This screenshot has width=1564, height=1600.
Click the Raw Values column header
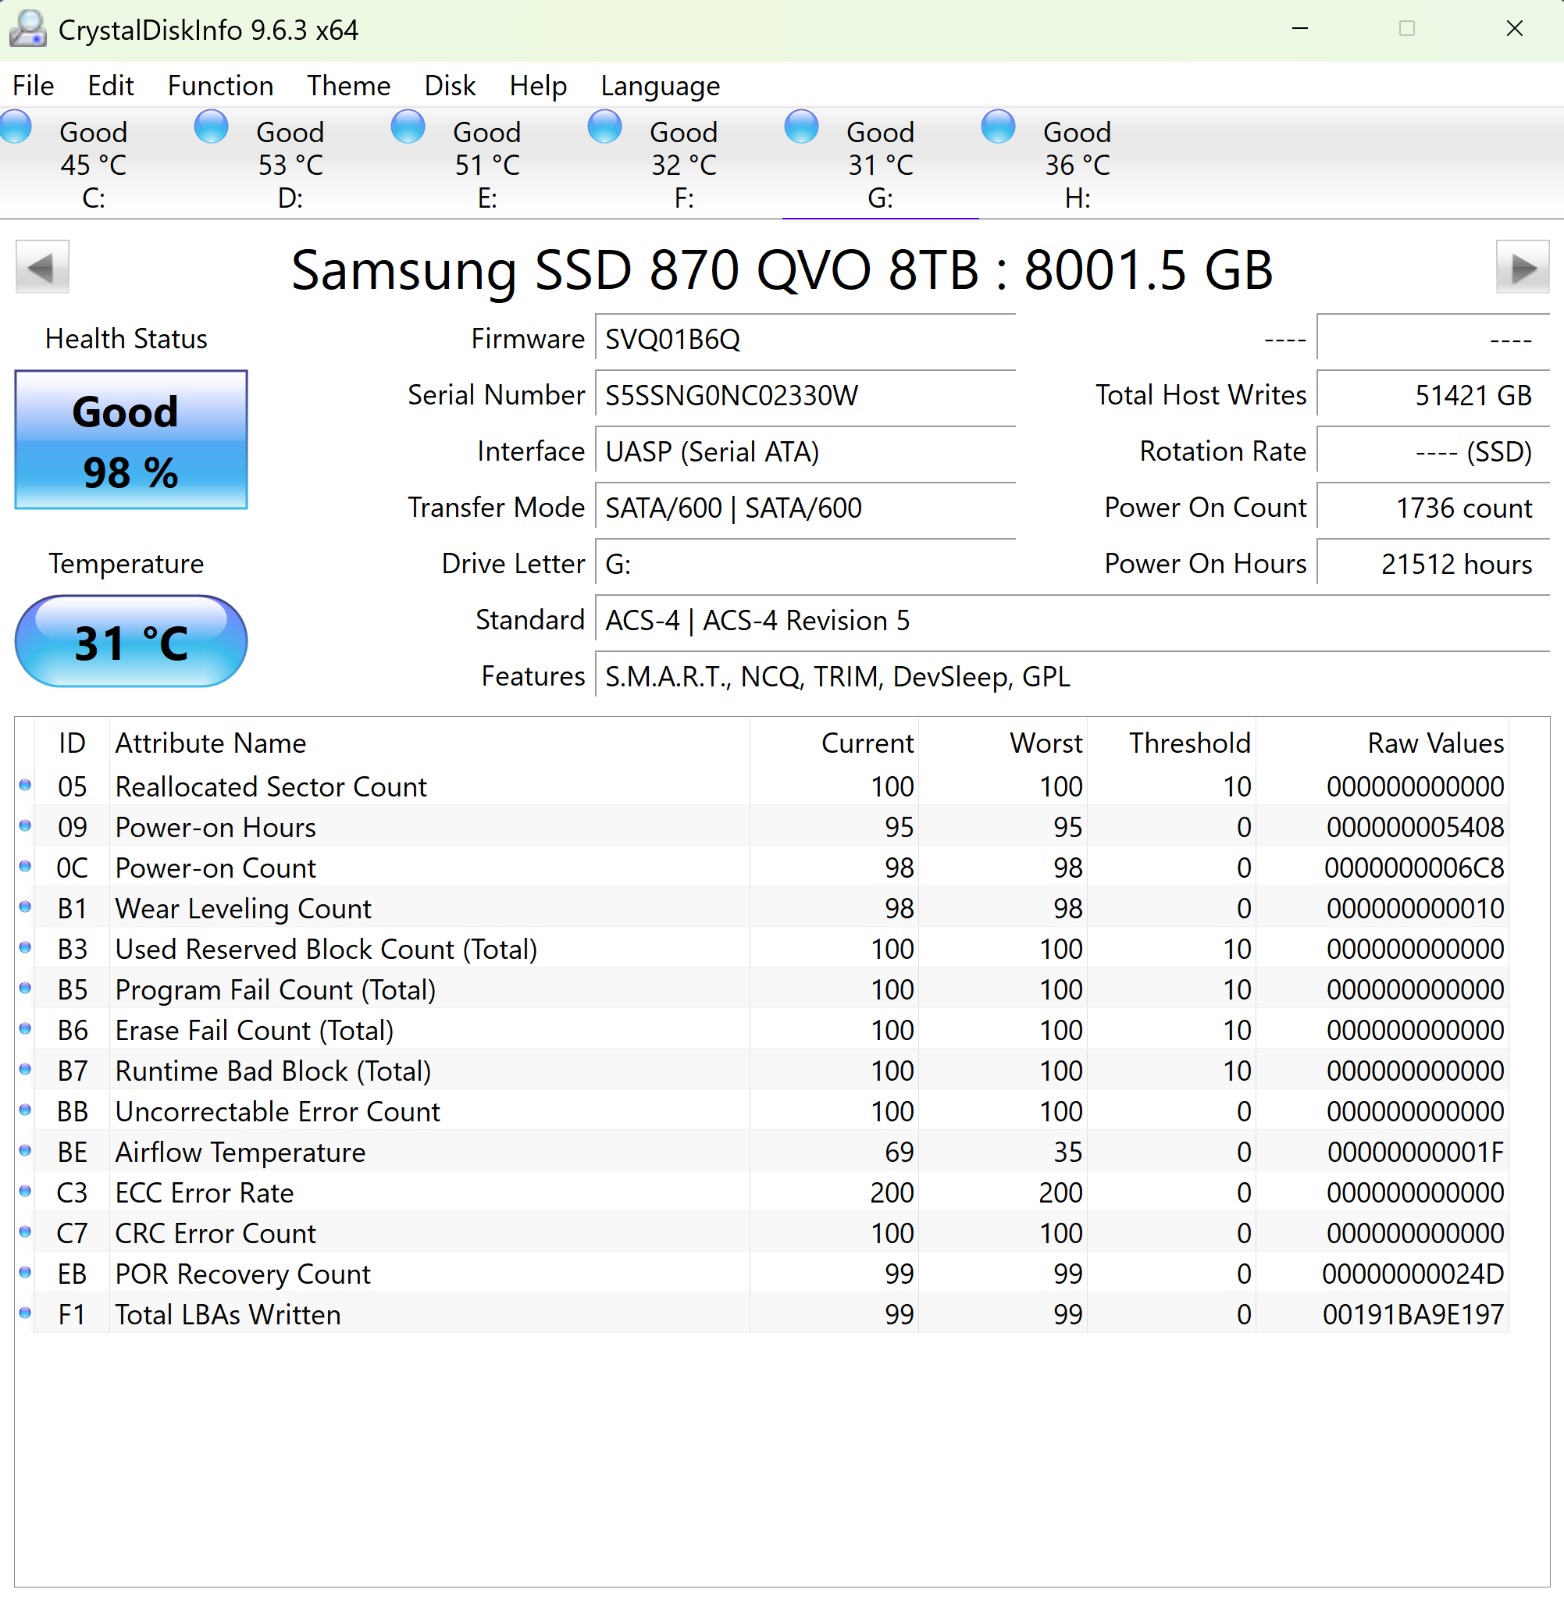pos(1383,743)
